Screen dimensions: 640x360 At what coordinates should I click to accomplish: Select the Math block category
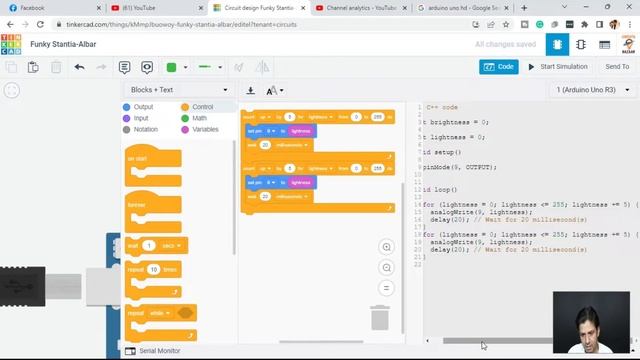(194, 118)
